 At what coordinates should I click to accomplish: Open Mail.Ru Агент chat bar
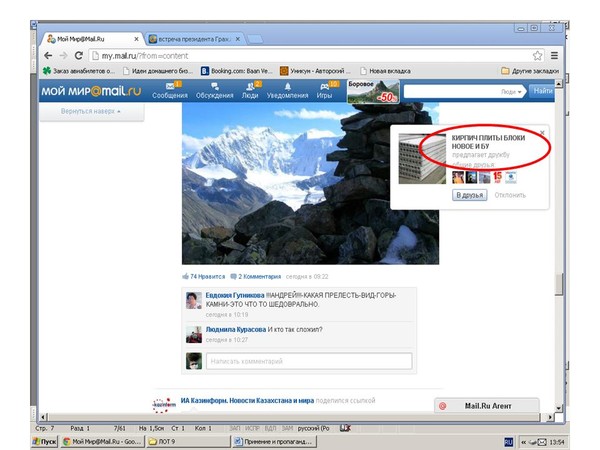pos(487,406)
